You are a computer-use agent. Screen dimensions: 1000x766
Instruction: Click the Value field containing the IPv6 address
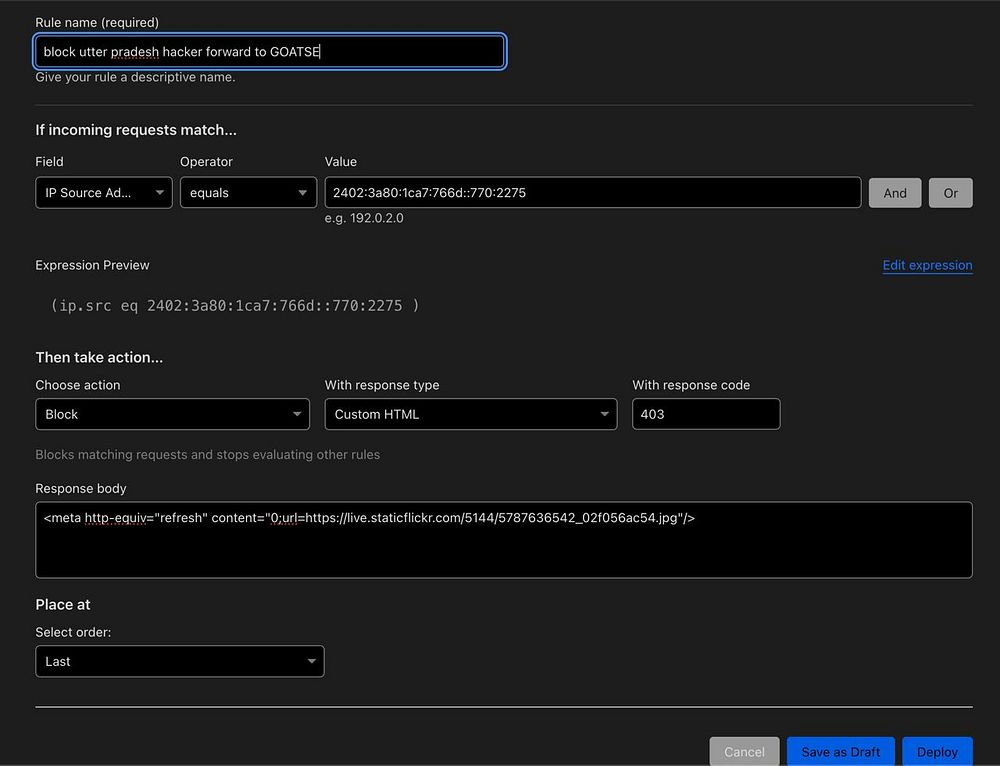tap(592, 193)
